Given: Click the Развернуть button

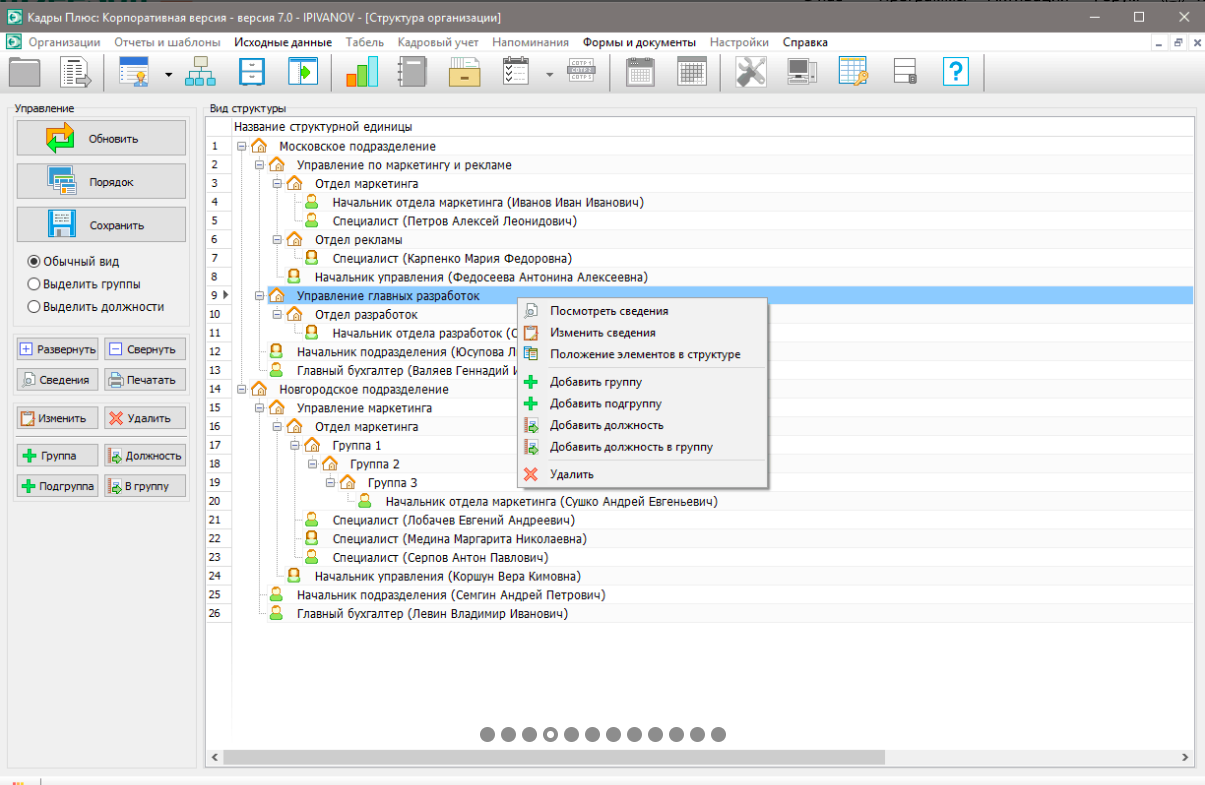Looking at the screenshot, I should [58, 349].
